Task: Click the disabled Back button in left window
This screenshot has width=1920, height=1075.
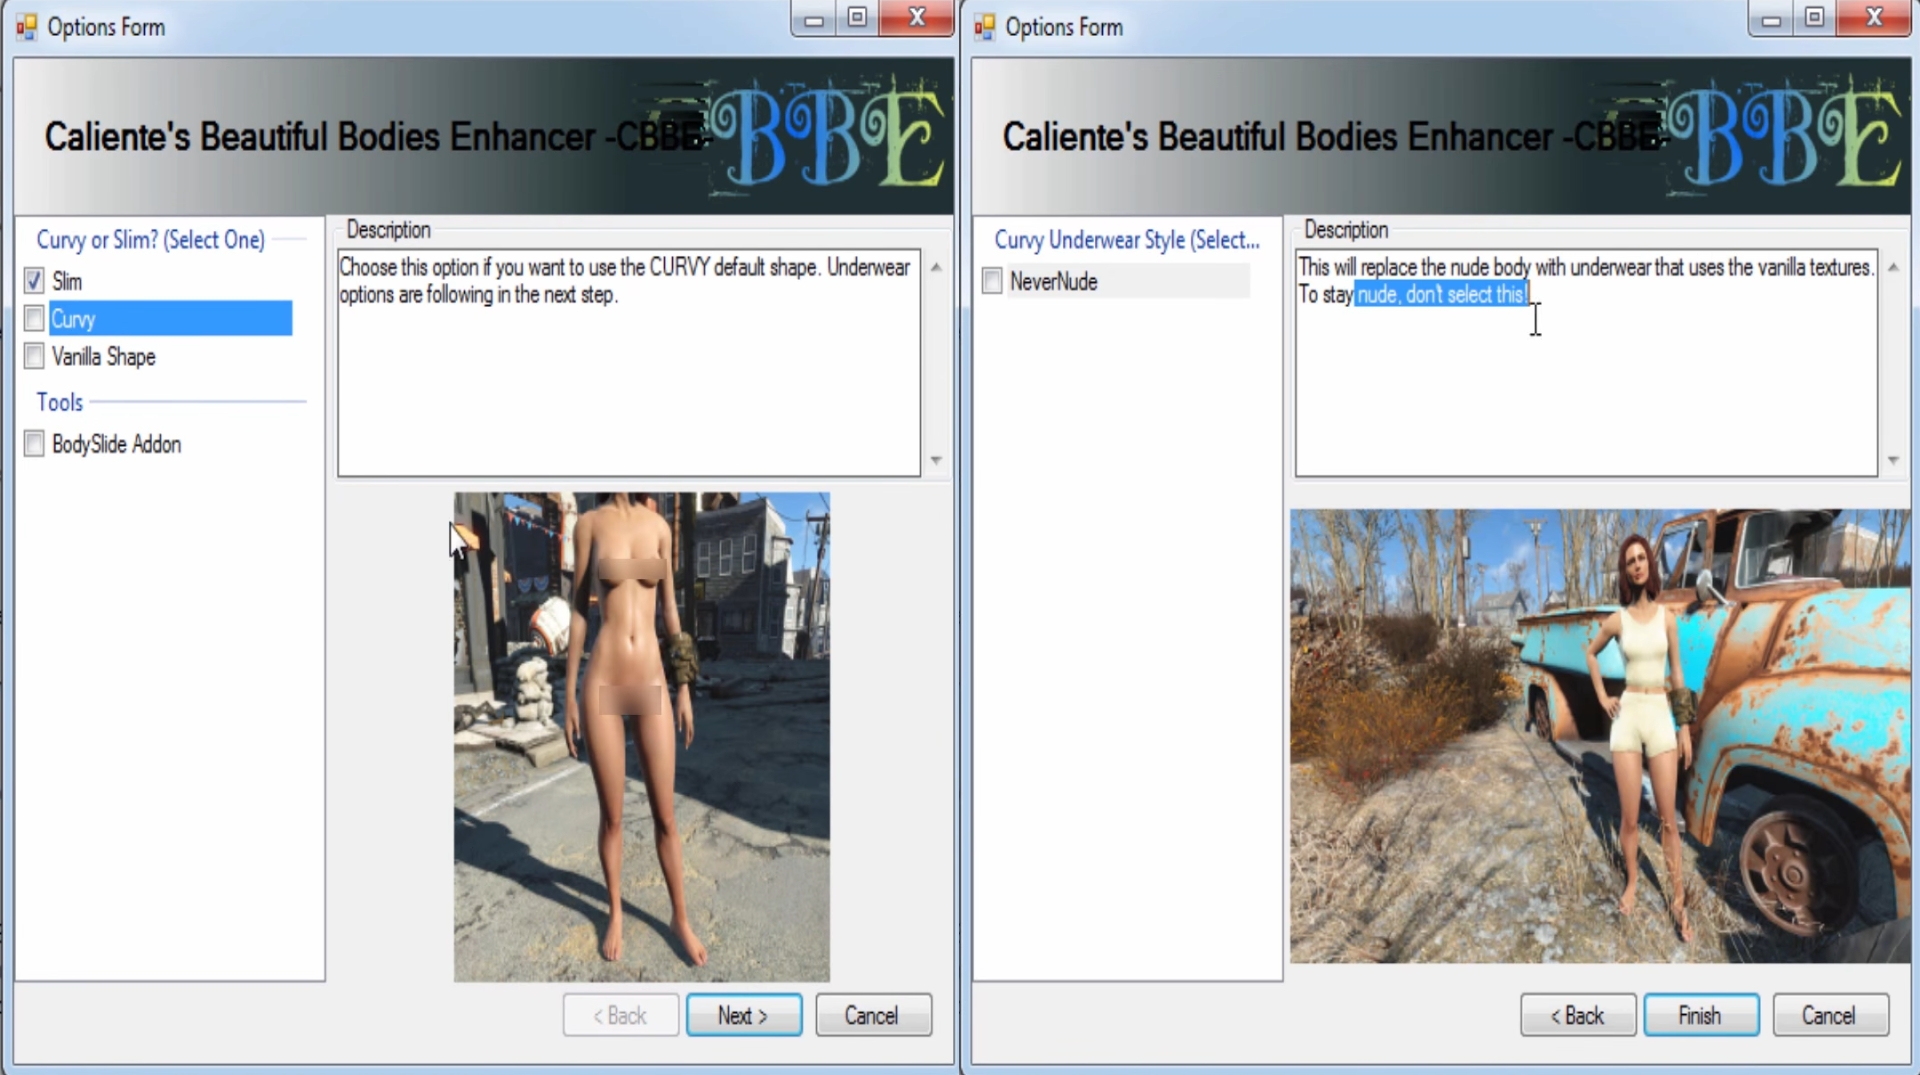Action: [x=621, y=1015]
